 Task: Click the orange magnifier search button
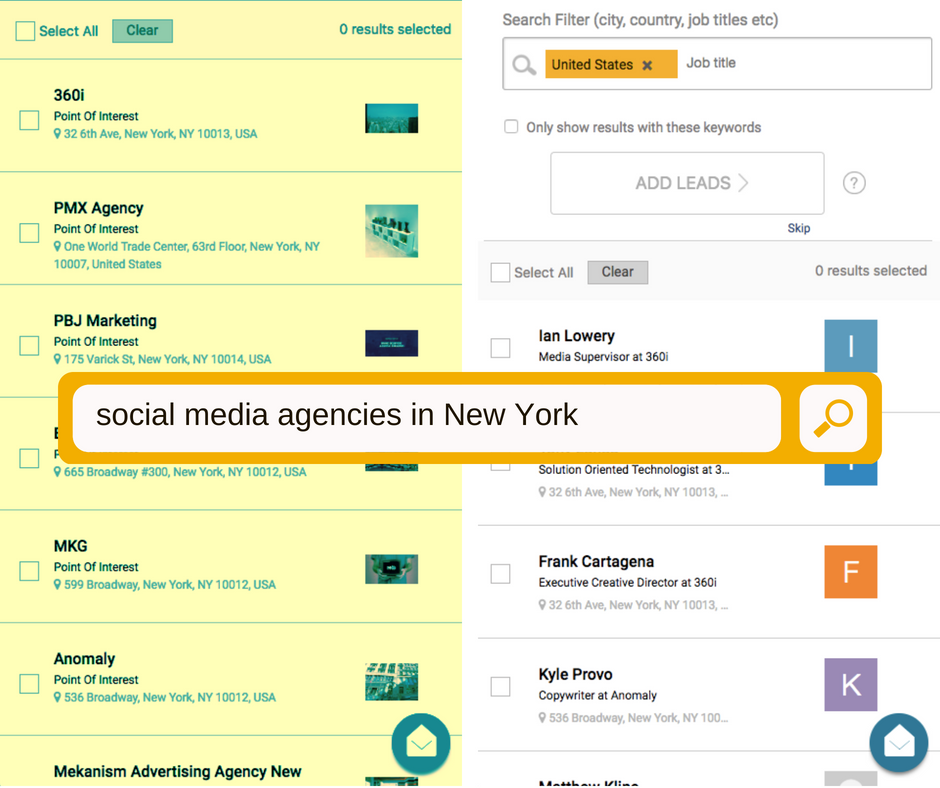tap(833, 418)
